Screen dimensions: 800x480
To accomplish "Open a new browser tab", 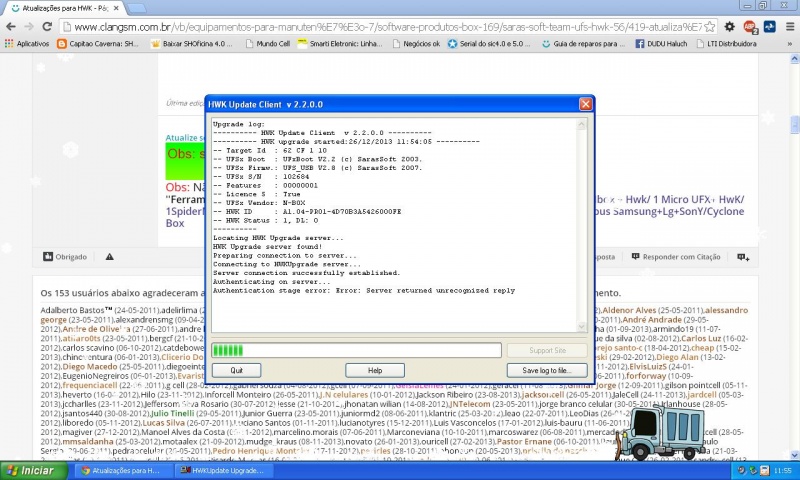I will point(136,8).
